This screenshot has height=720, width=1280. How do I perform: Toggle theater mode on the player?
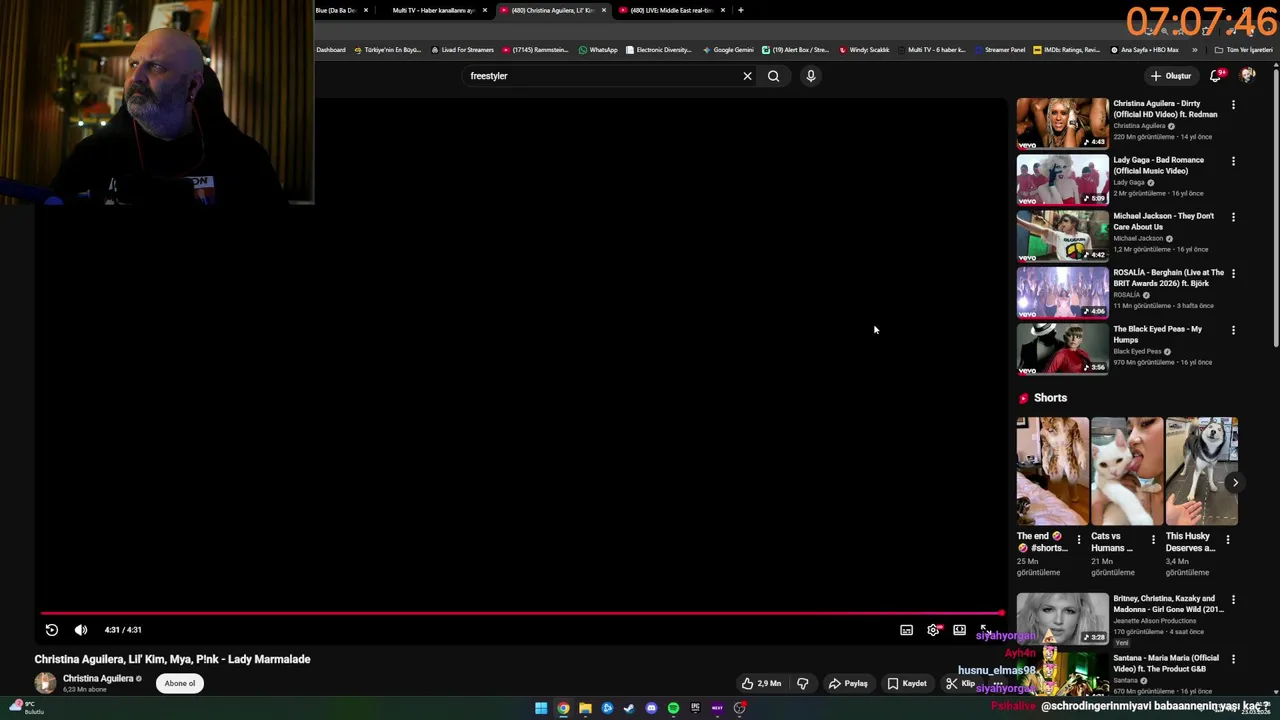959,630
